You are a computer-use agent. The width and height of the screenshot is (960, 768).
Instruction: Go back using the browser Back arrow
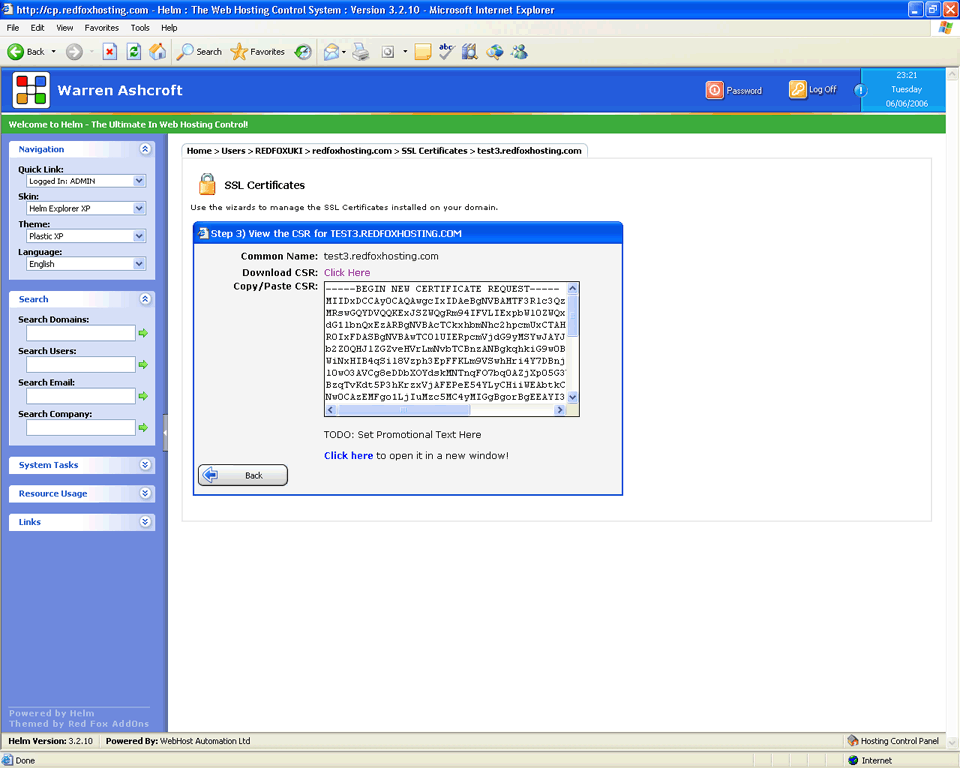[16, 52]
